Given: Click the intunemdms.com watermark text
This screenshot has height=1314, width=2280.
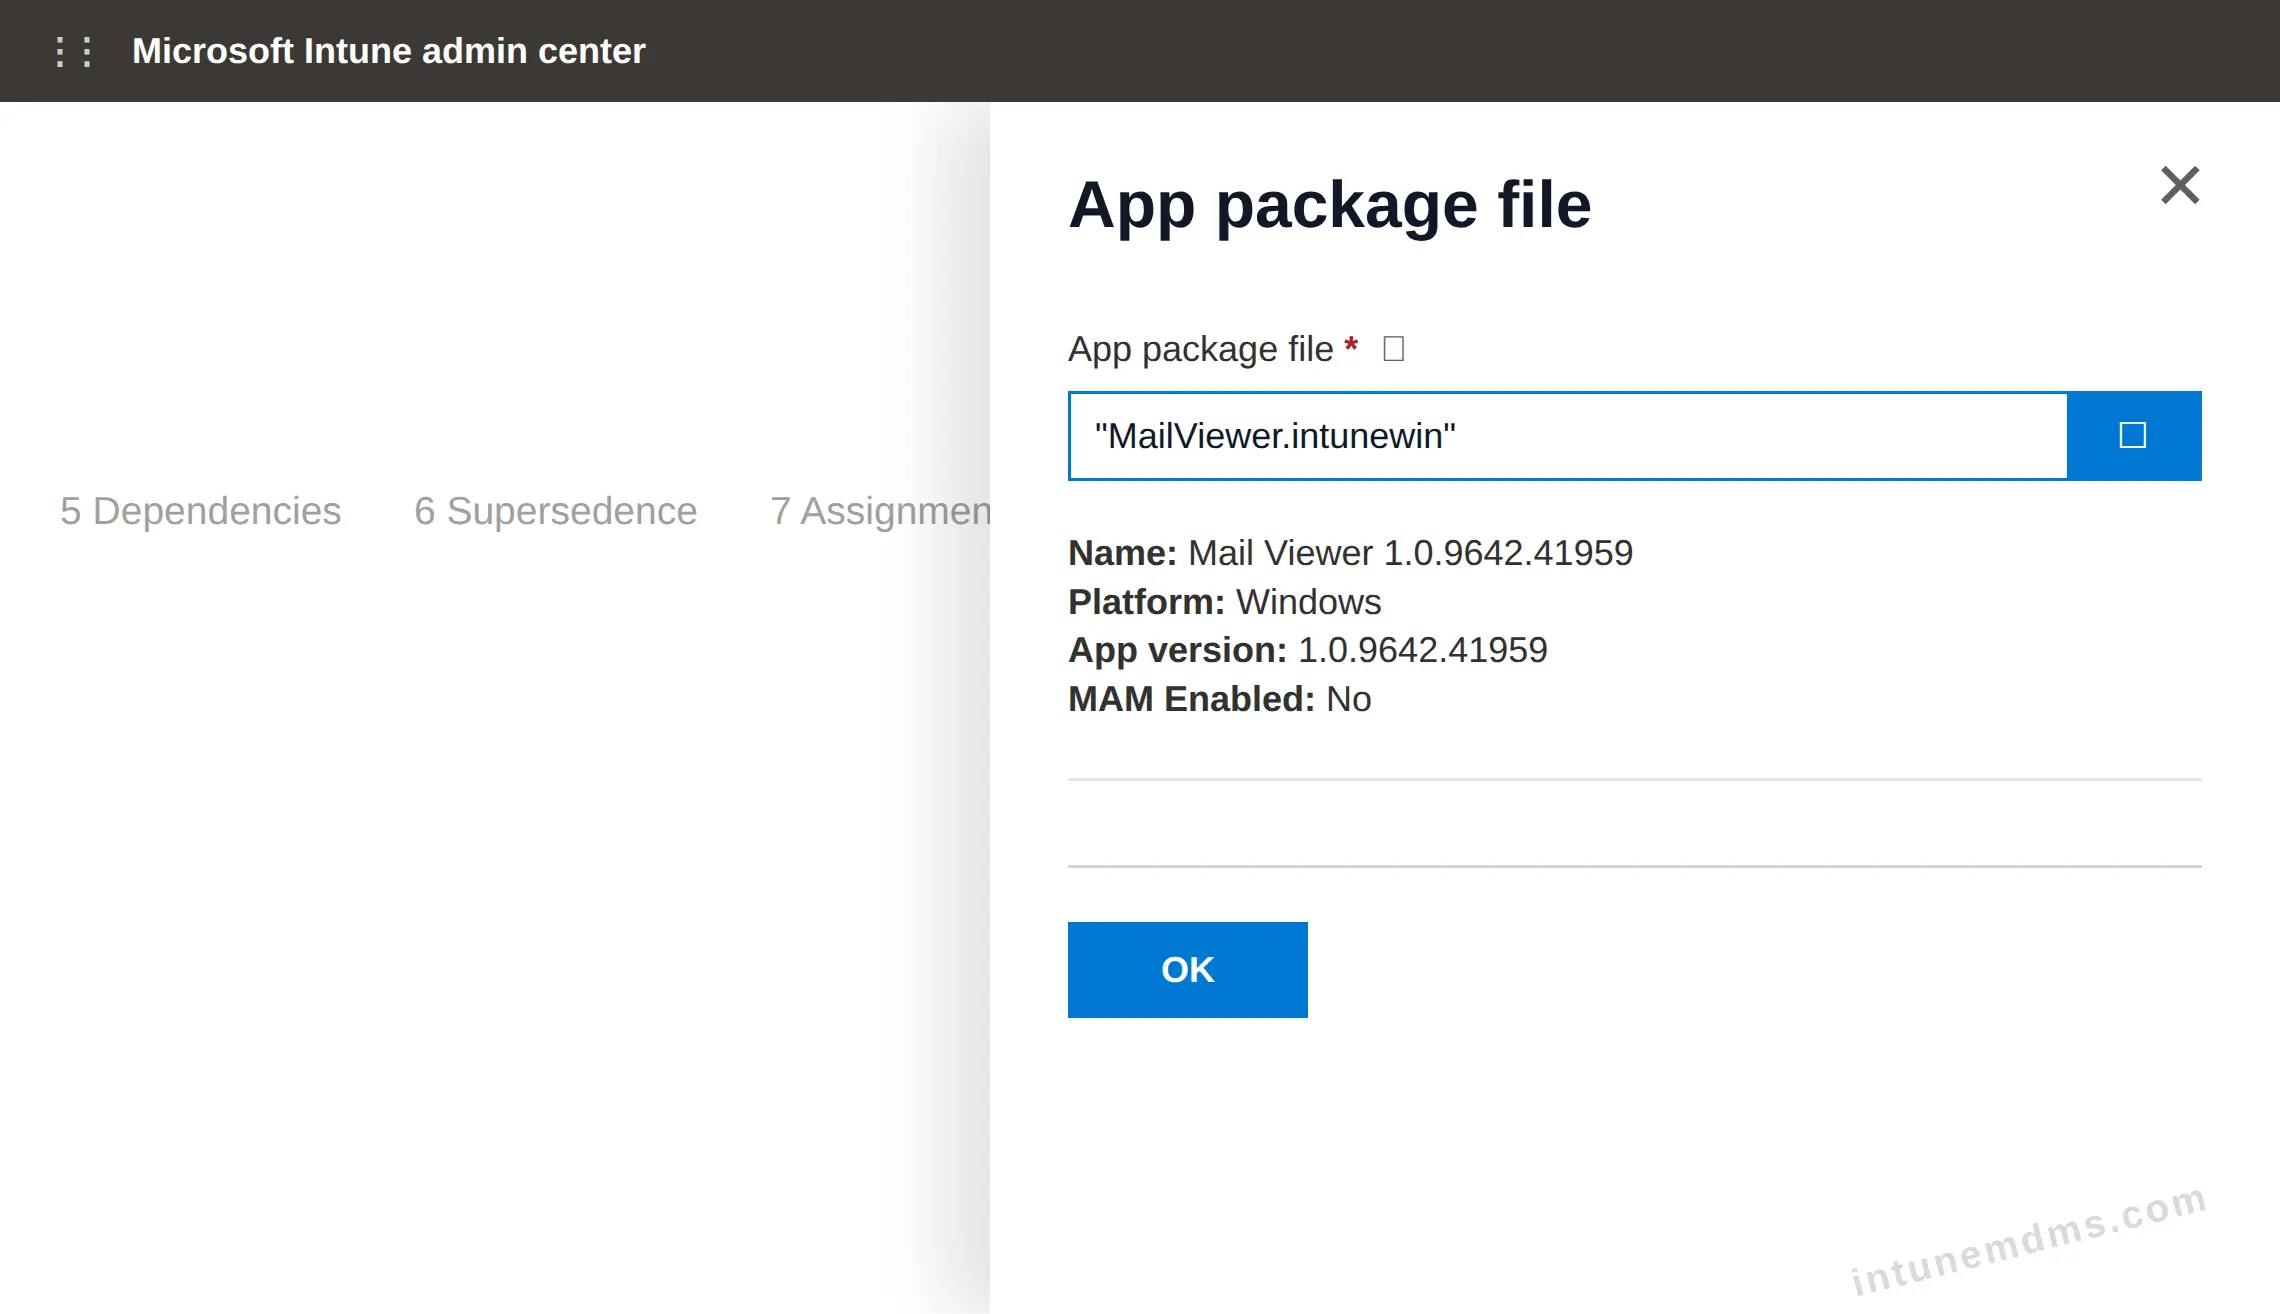Looking at the screenshot, I should click(x=2028, y=1240).
